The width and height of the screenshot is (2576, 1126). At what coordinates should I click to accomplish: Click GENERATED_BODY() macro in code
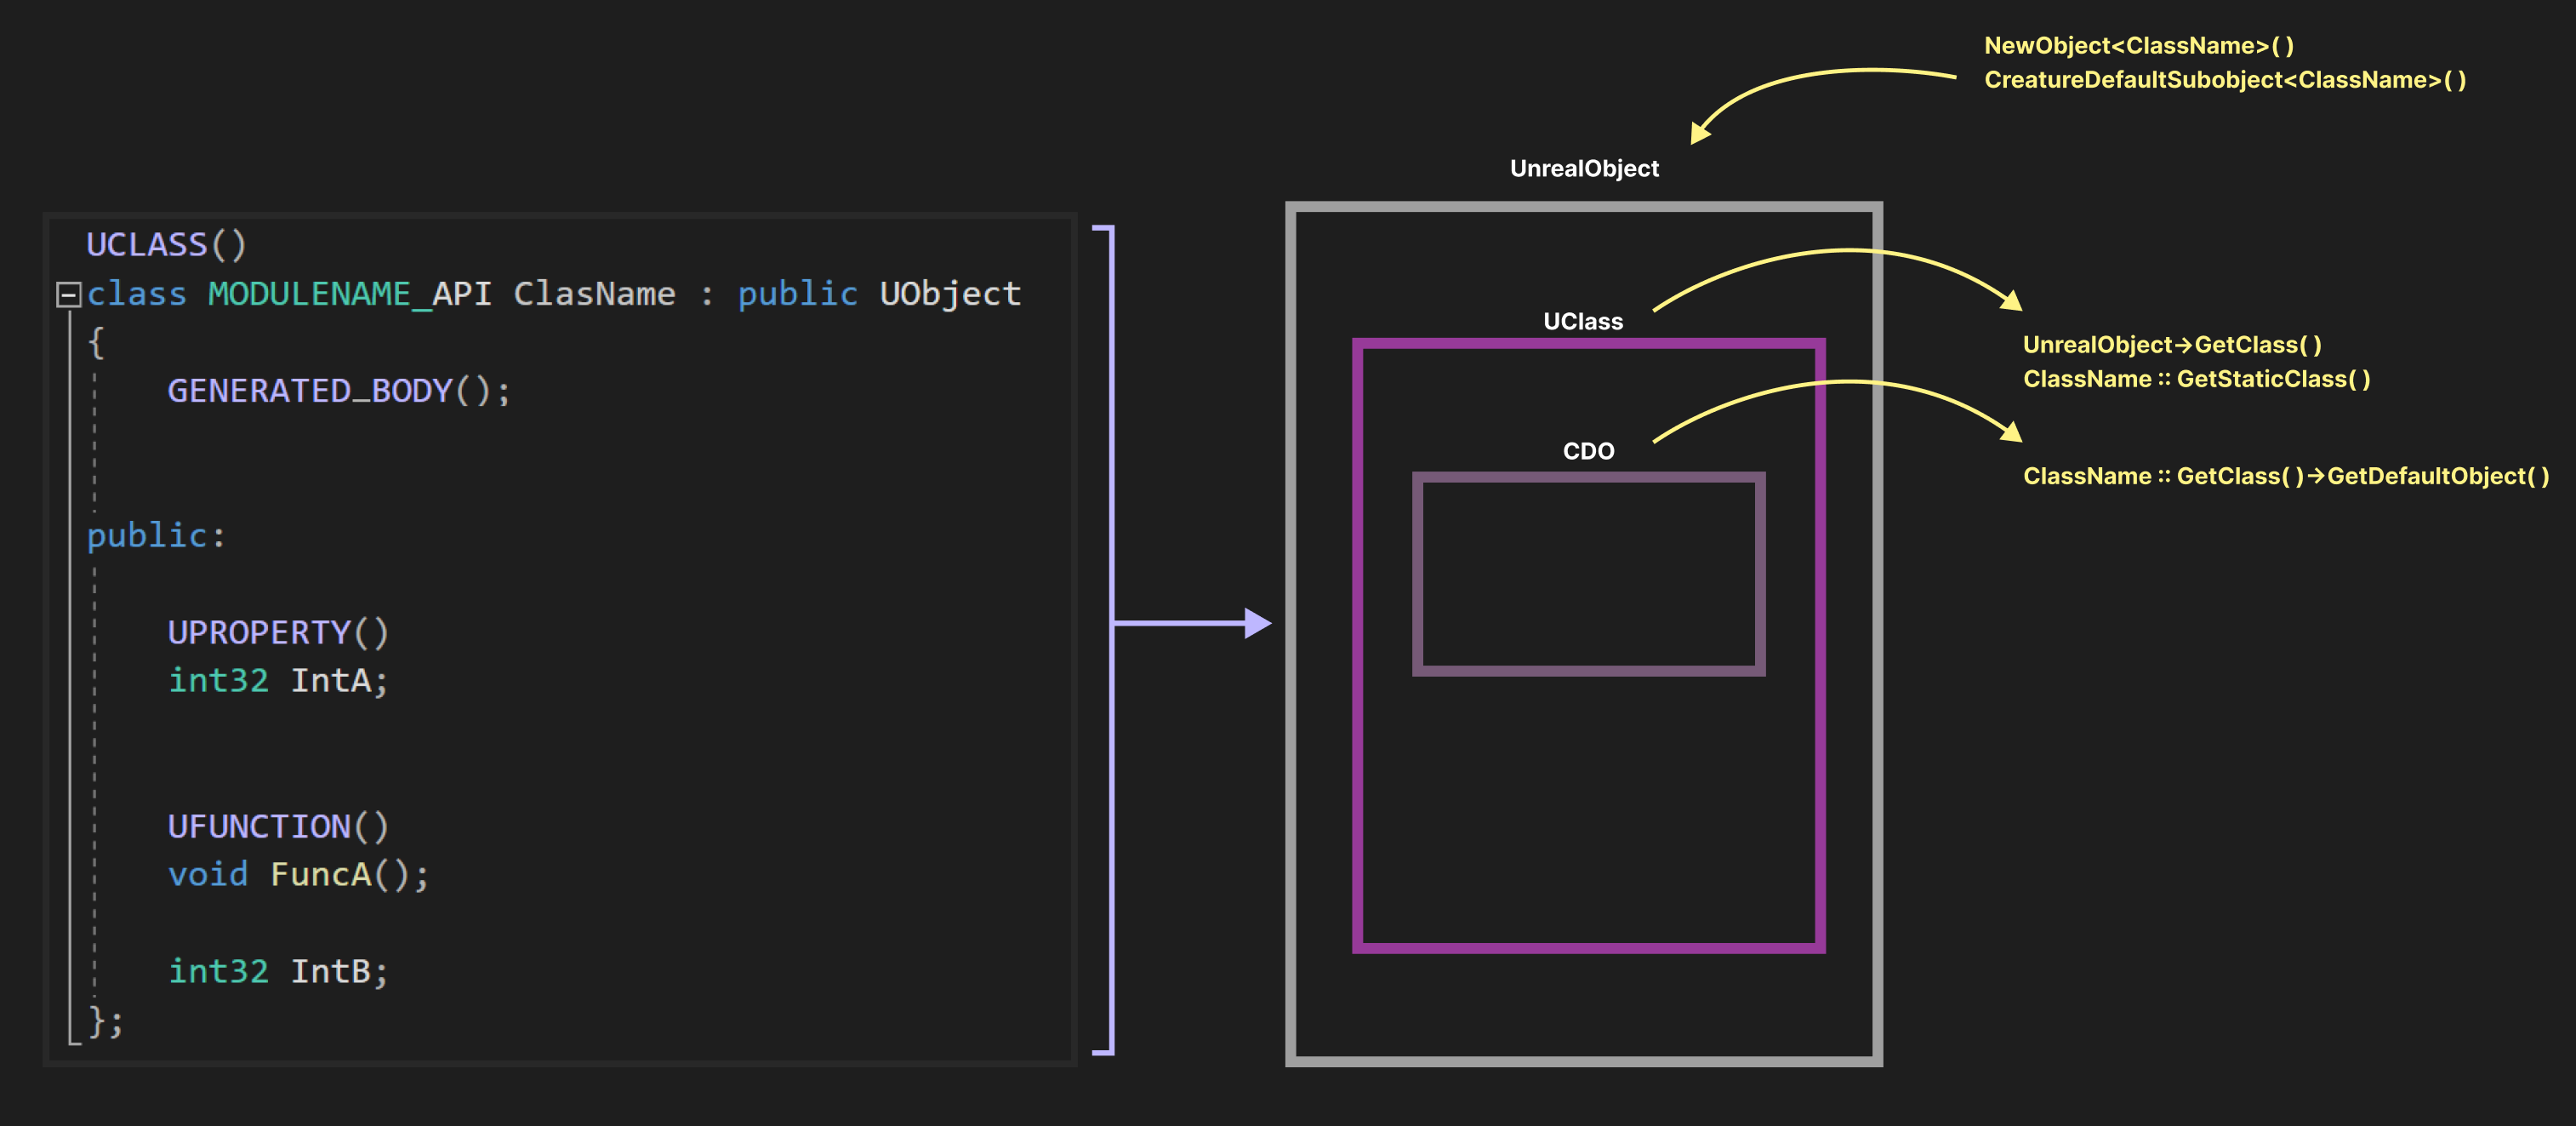point(338,391)
